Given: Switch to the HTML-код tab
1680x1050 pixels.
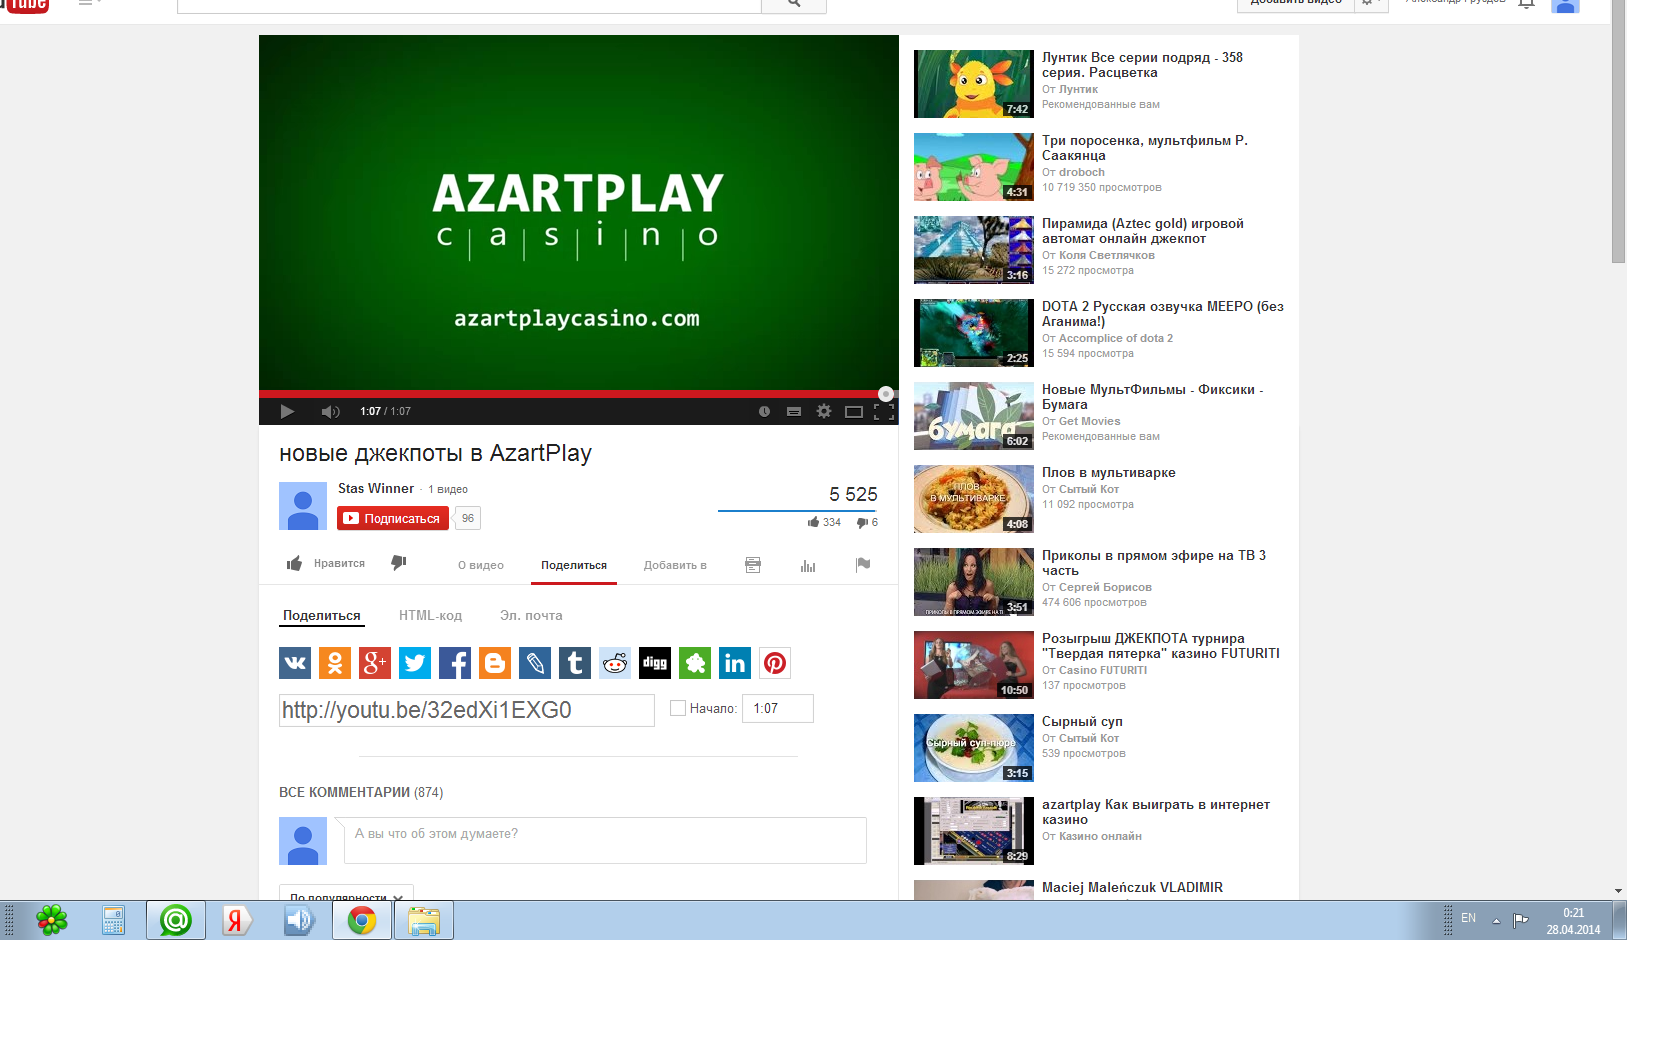Looking at the screenshot, I should [x=430, y=616].
